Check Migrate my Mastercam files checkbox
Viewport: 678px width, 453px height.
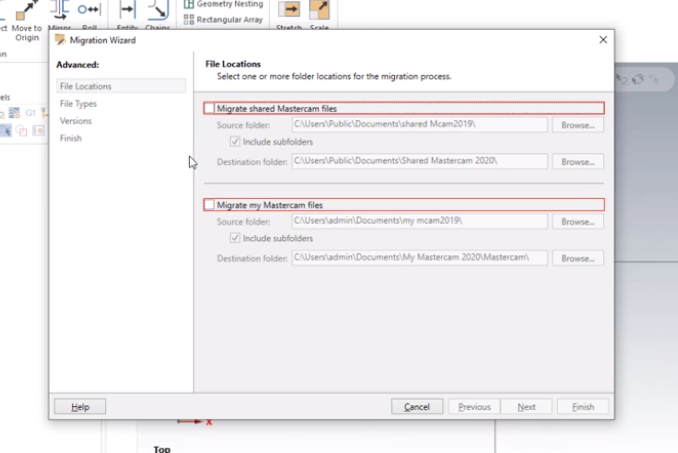(210, 205)
